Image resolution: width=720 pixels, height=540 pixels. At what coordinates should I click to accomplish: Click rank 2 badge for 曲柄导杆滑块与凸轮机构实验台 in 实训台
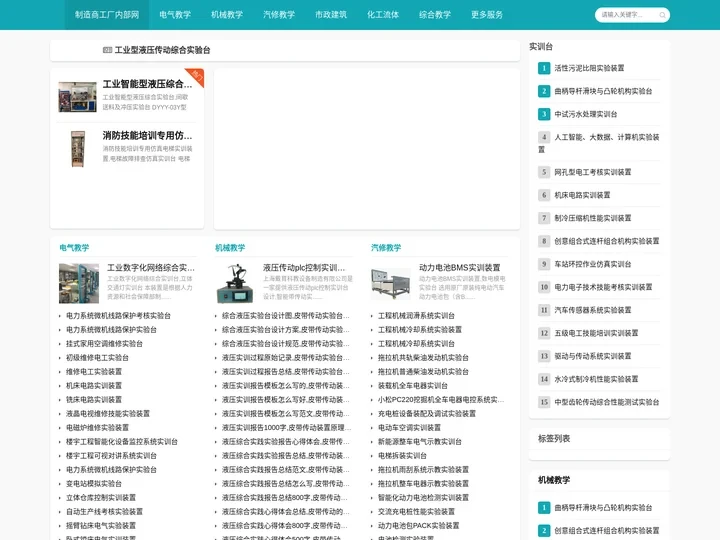544,91
